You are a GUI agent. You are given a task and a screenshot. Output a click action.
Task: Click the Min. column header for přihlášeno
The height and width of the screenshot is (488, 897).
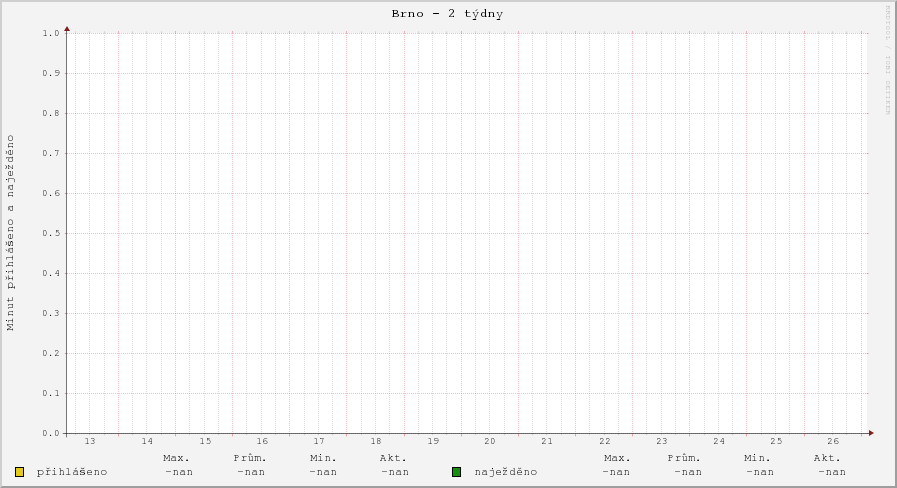(x=322, y=458)
